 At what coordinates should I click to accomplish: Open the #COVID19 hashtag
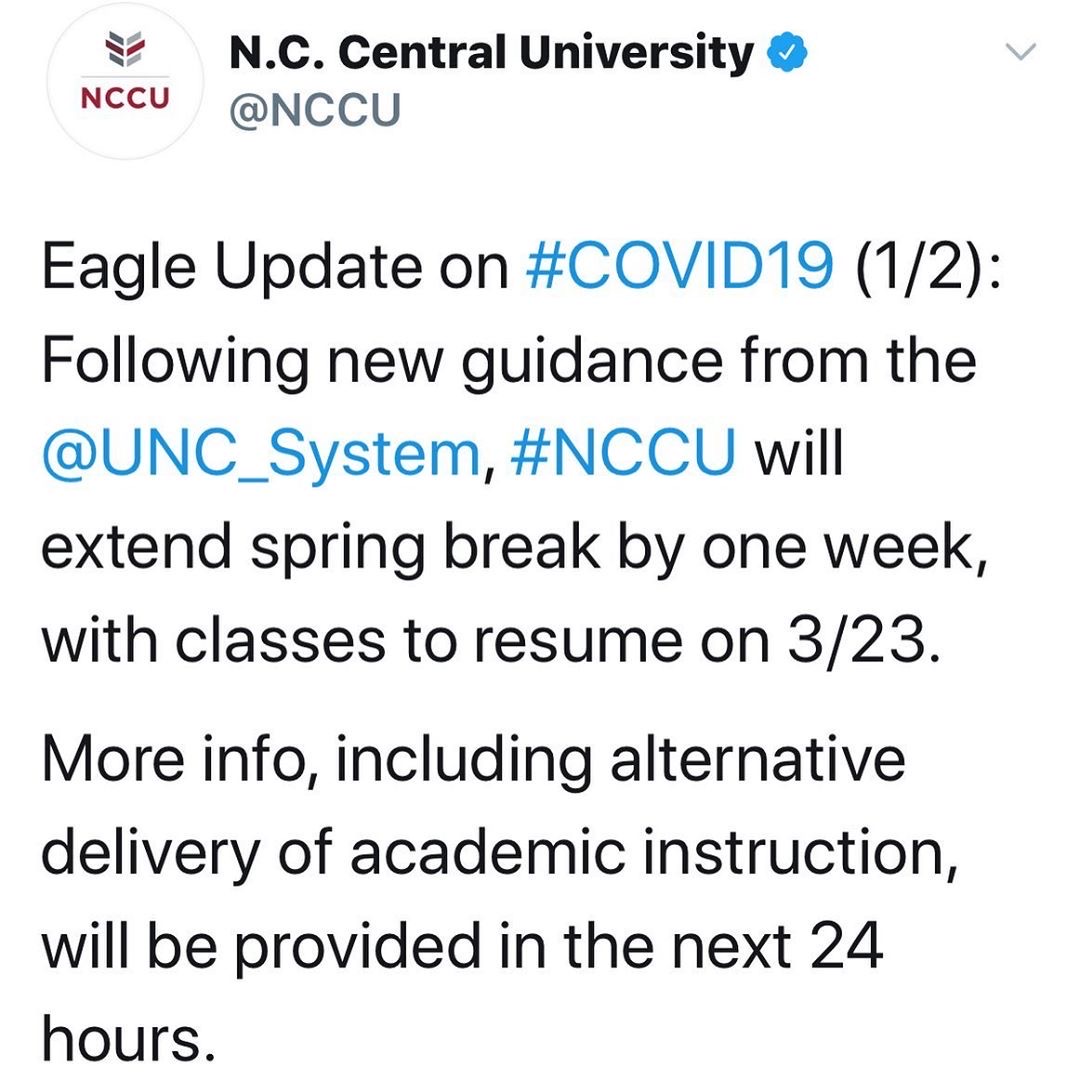point(679,266)
